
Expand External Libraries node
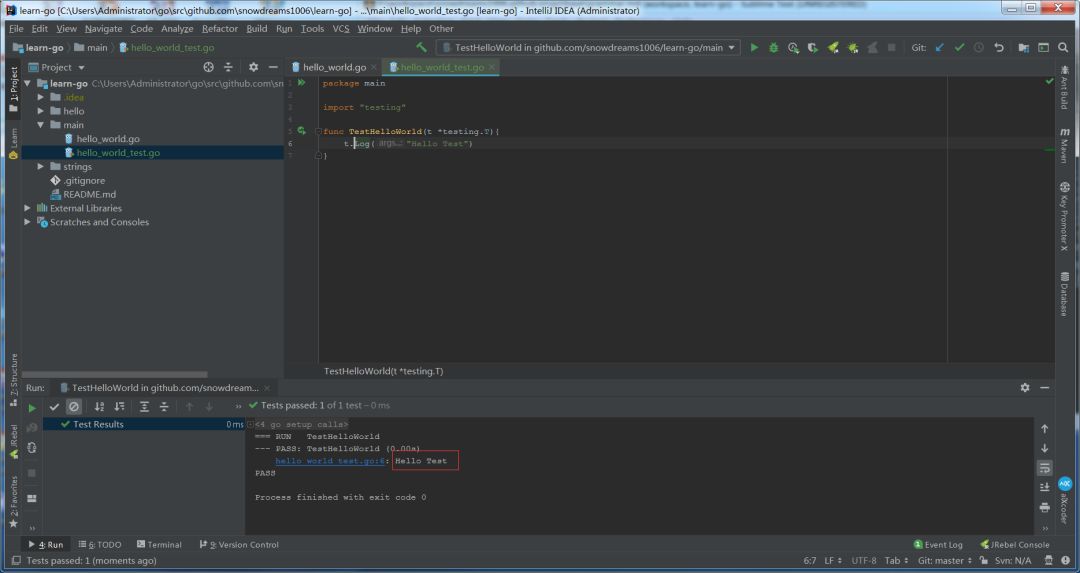click(28, 208)
